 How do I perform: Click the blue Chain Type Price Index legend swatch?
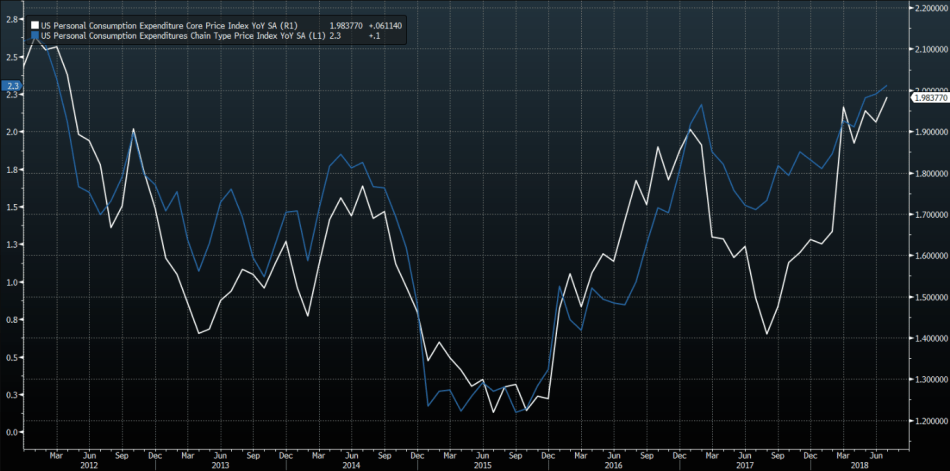tap(35, 36)
